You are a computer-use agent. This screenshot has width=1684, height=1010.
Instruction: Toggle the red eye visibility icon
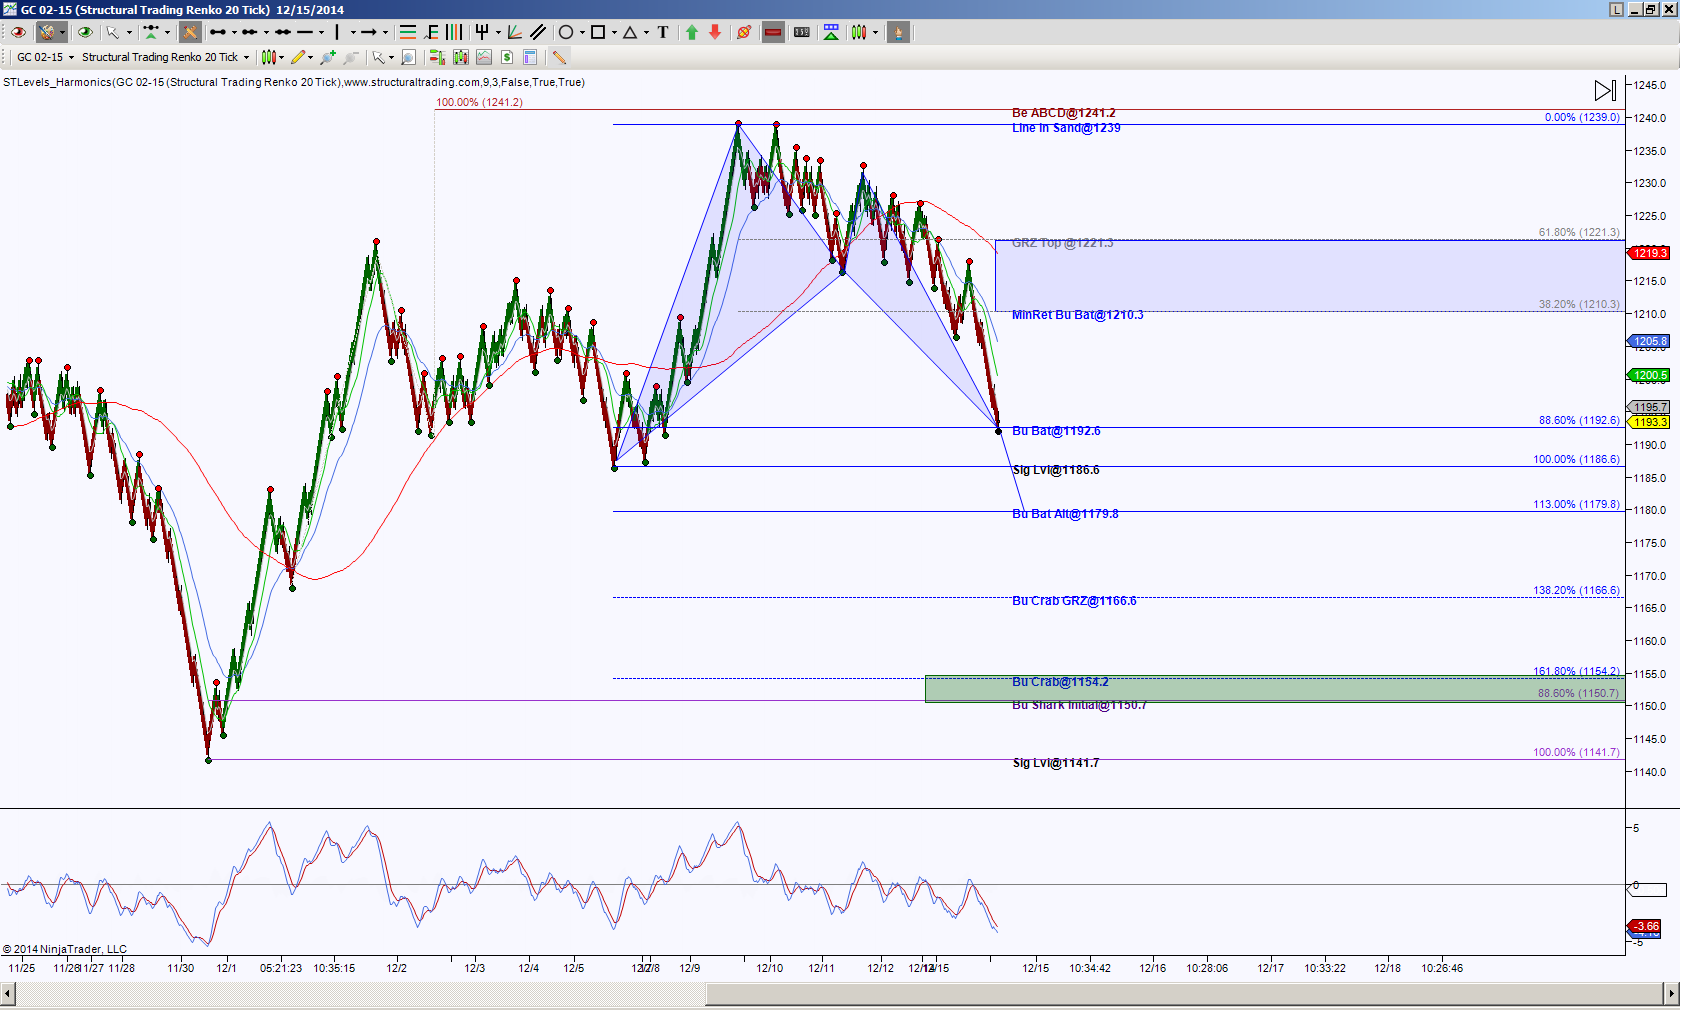pos(18,32)
